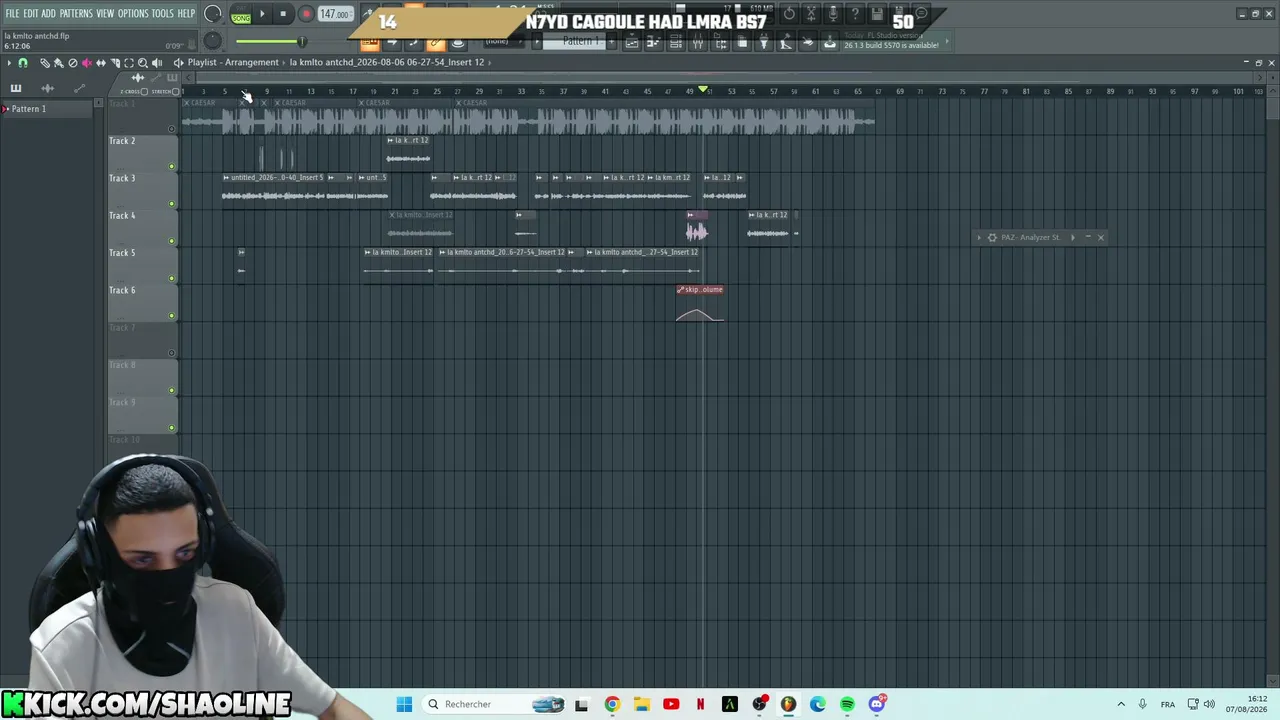Viewport: 1280px width, 720px height.
Task: Select the Slice tool
Action: (x=115, y=63)
